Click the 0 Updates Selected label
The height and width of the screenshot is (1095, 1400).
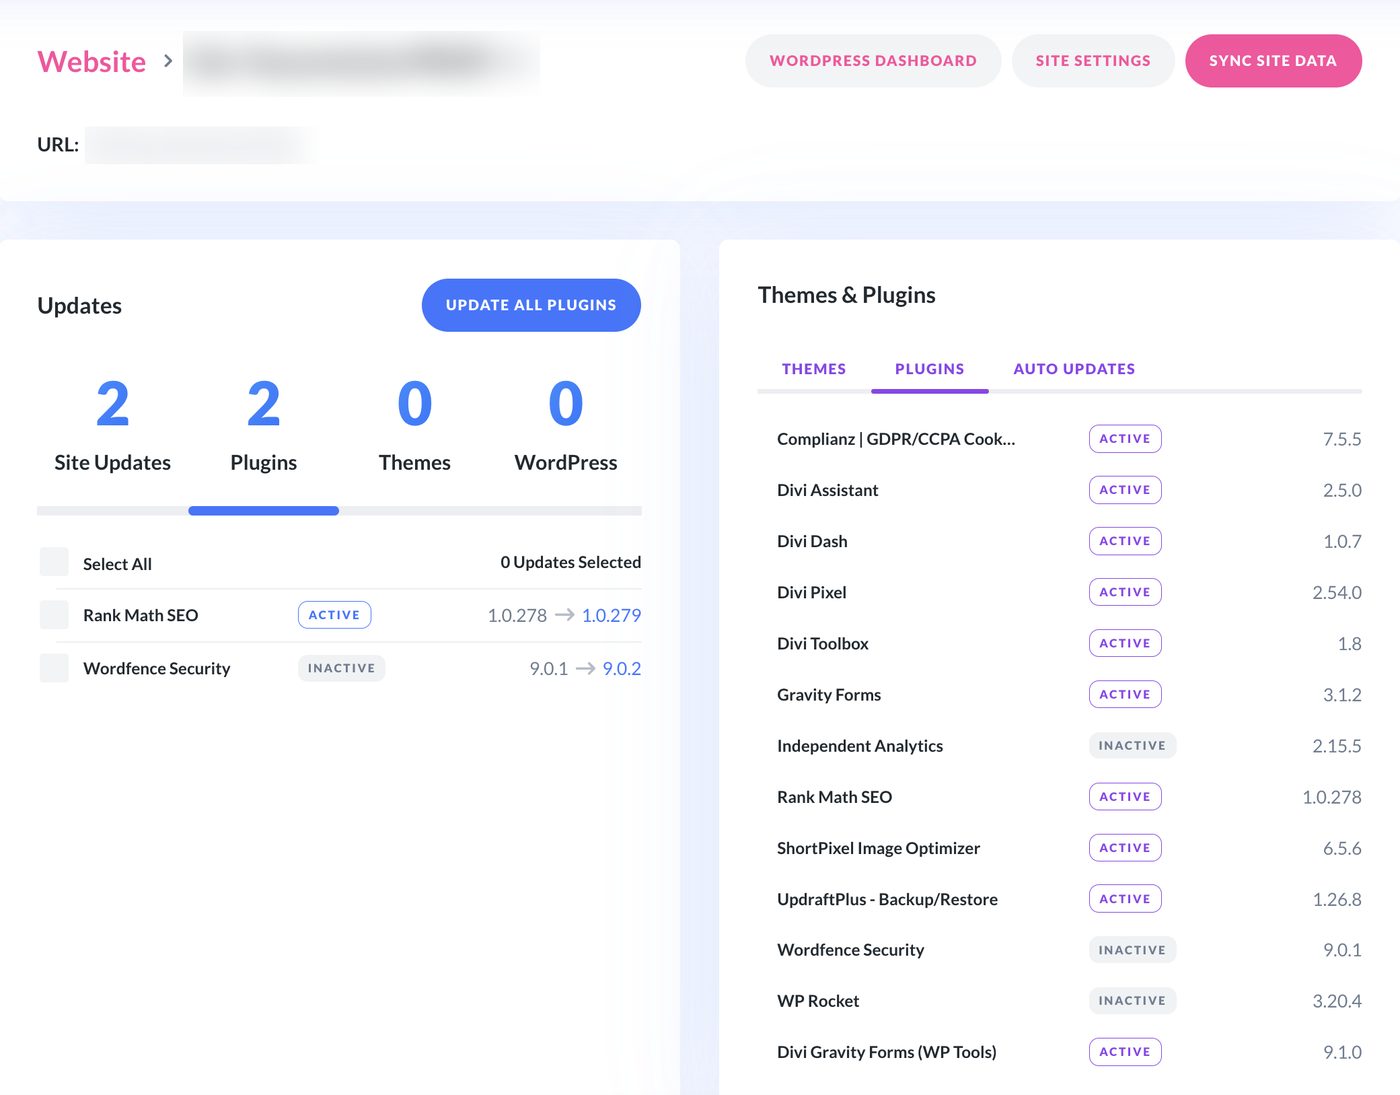tap(571, 562)
